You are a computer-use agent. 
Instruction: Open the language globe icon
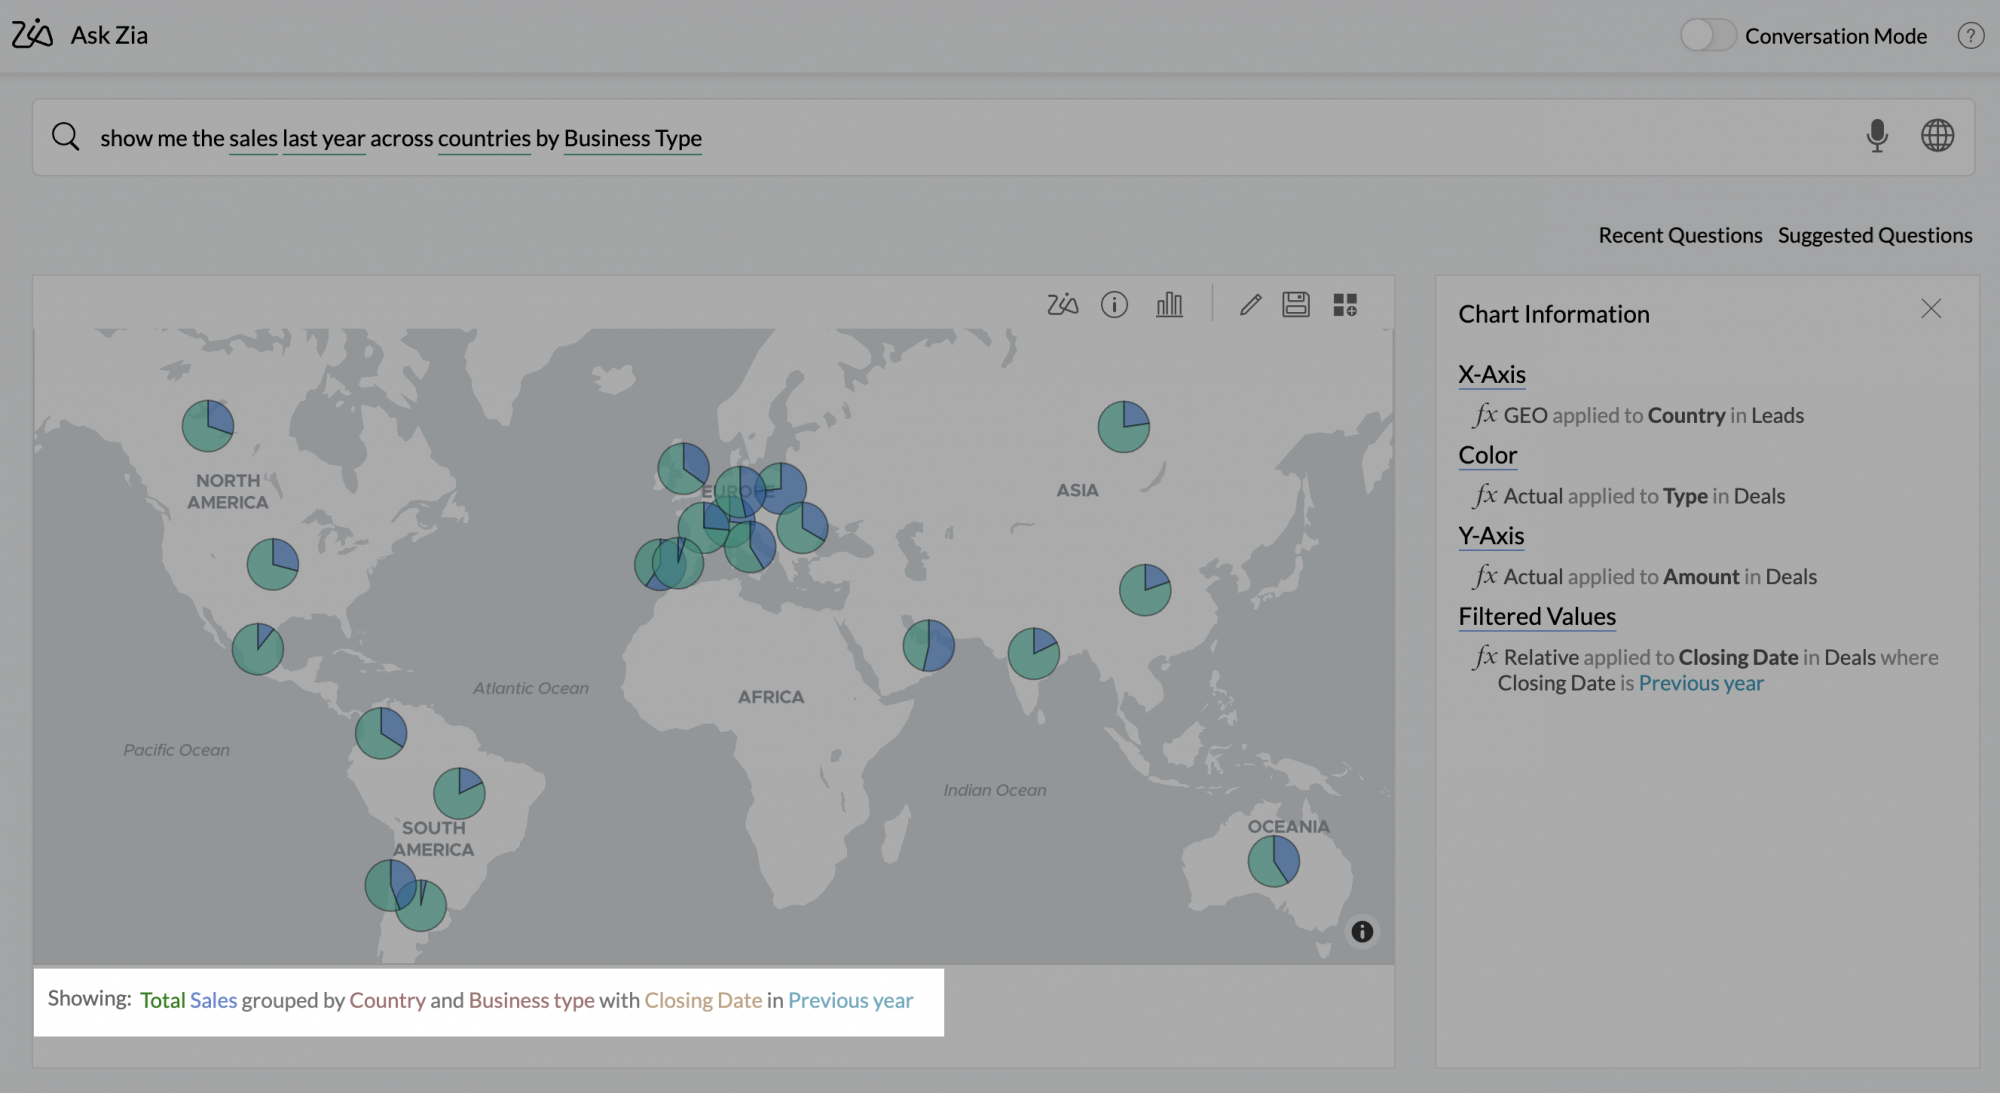[1937, 135]
